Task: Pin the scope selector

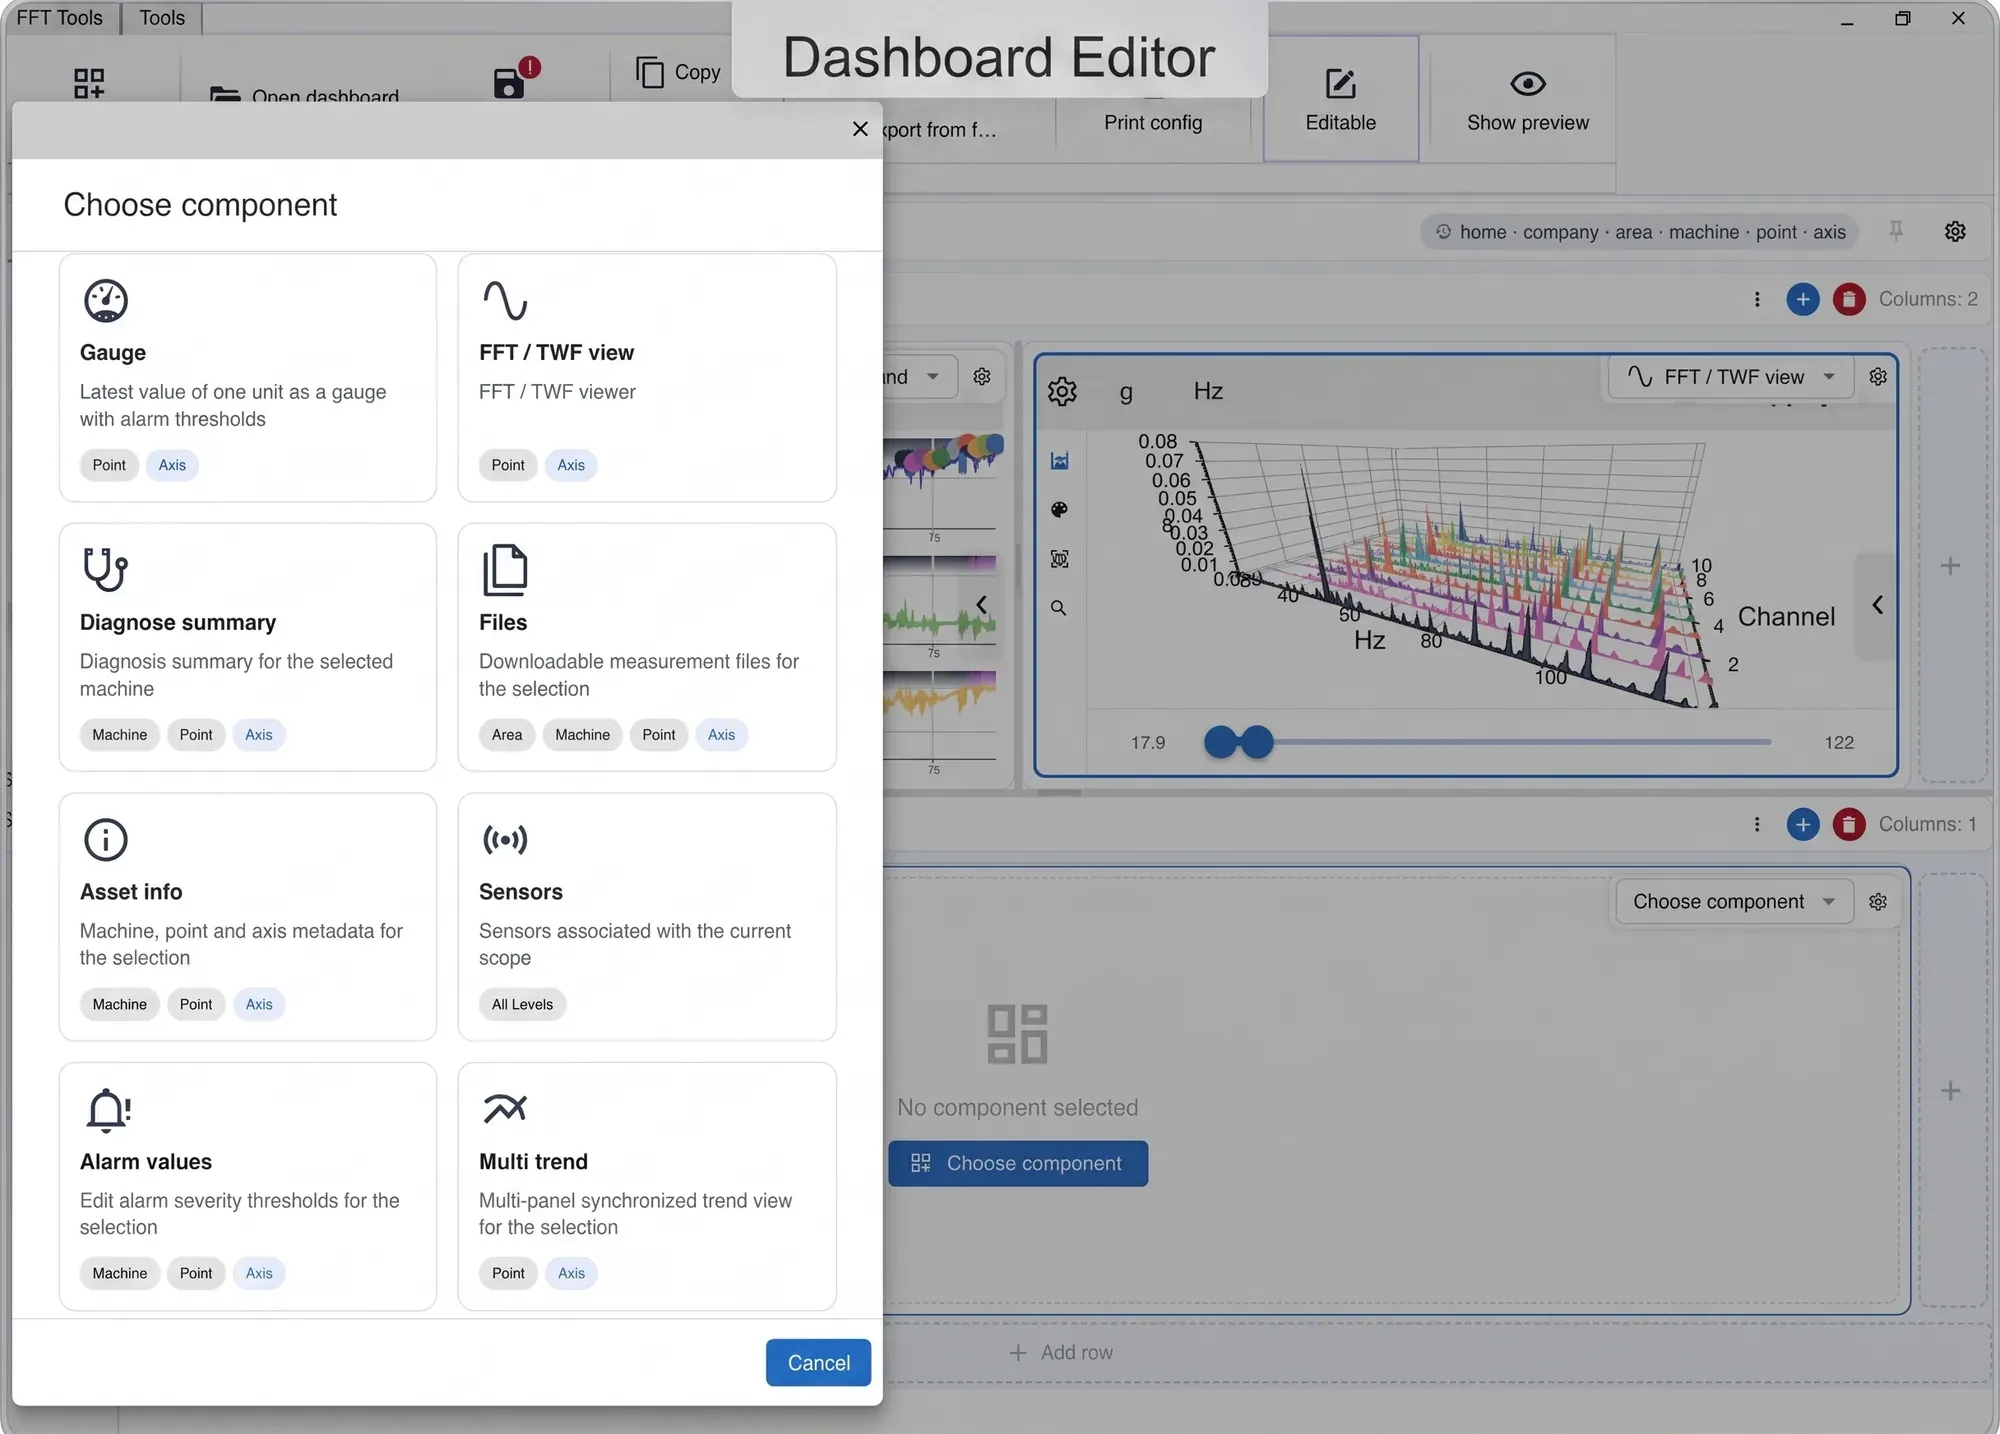Action: [x=1895, y=232]
